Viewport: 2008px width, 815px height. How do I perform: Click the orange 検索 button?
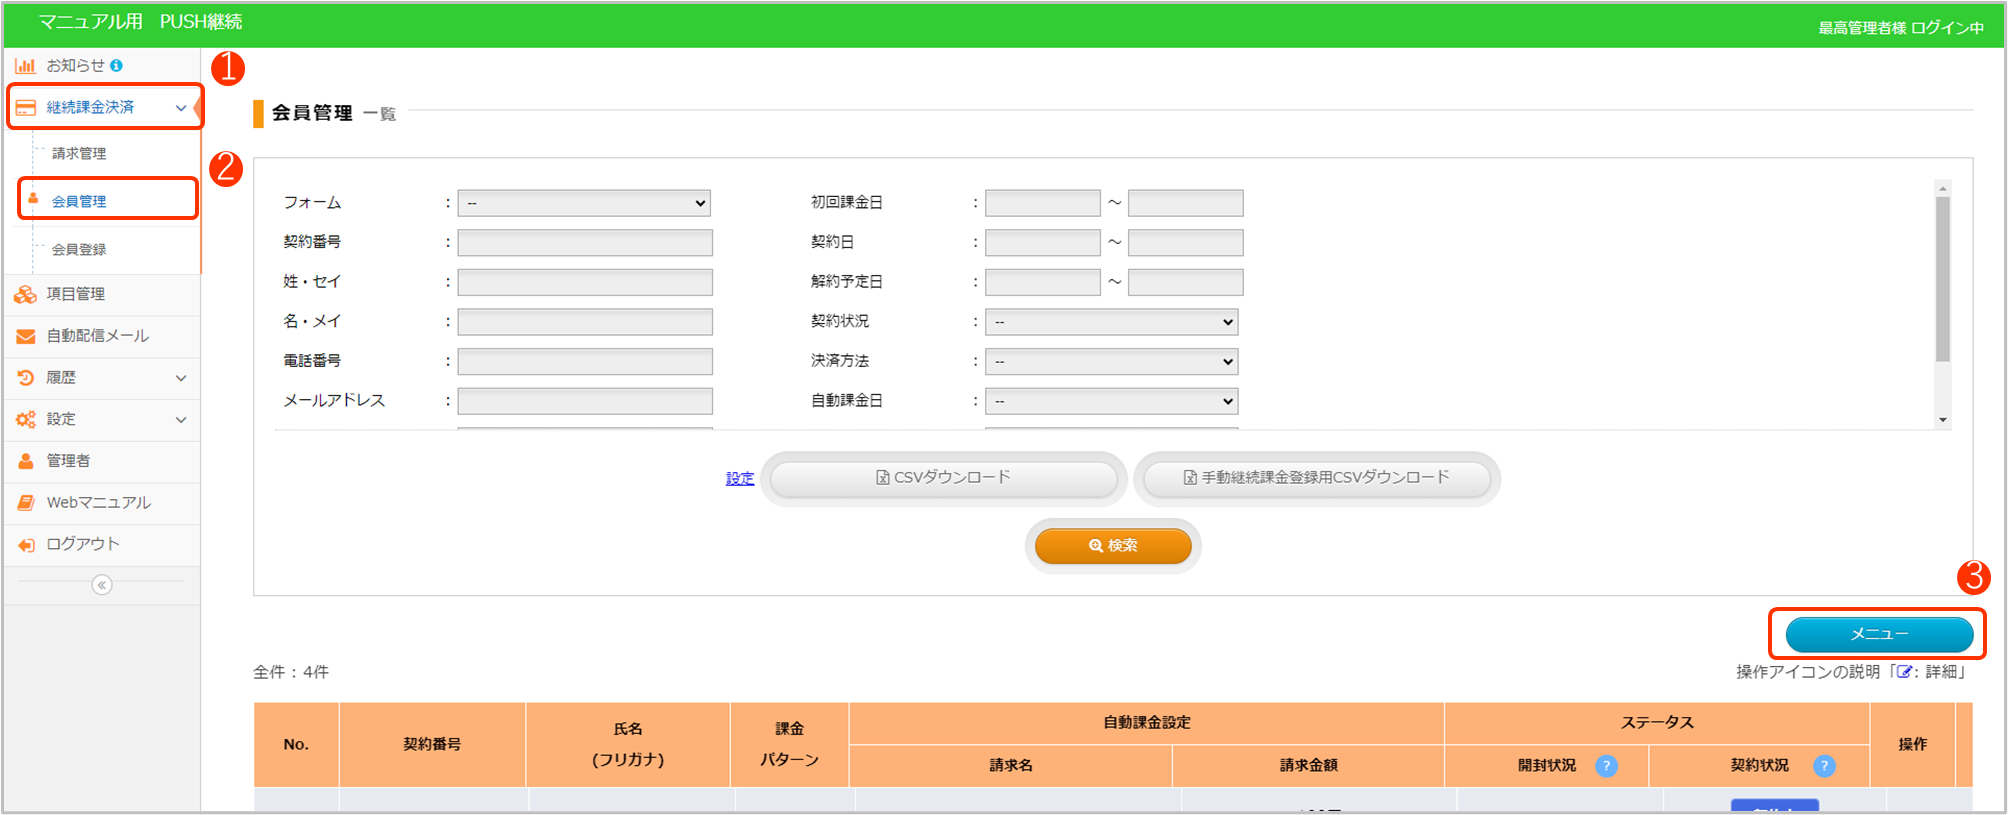pyautogui.click(x=1113, y=546)
